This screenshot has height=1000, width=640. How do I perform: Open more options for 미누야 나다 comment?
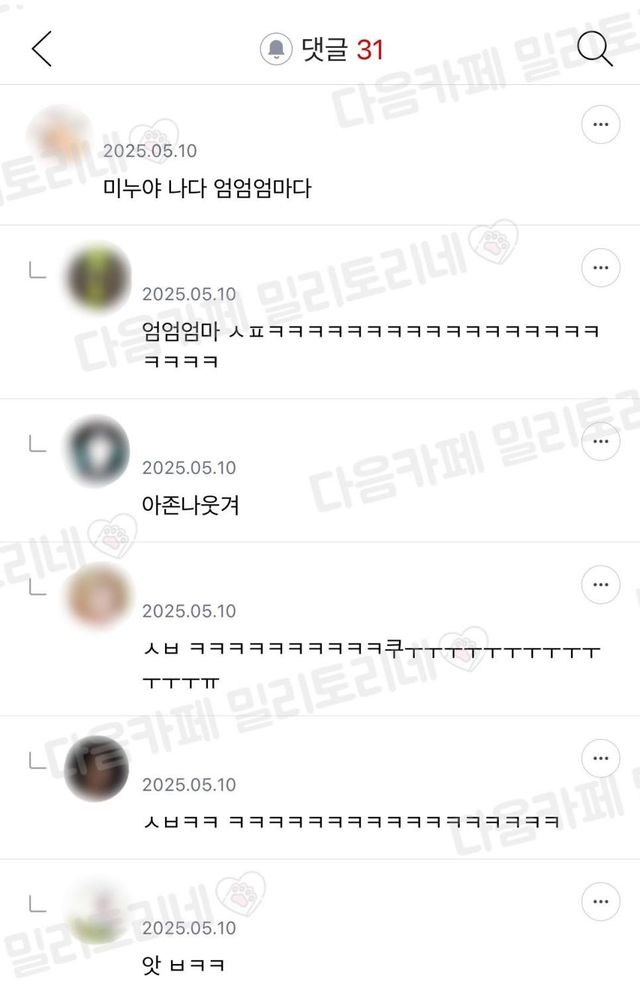click(600, 124)
